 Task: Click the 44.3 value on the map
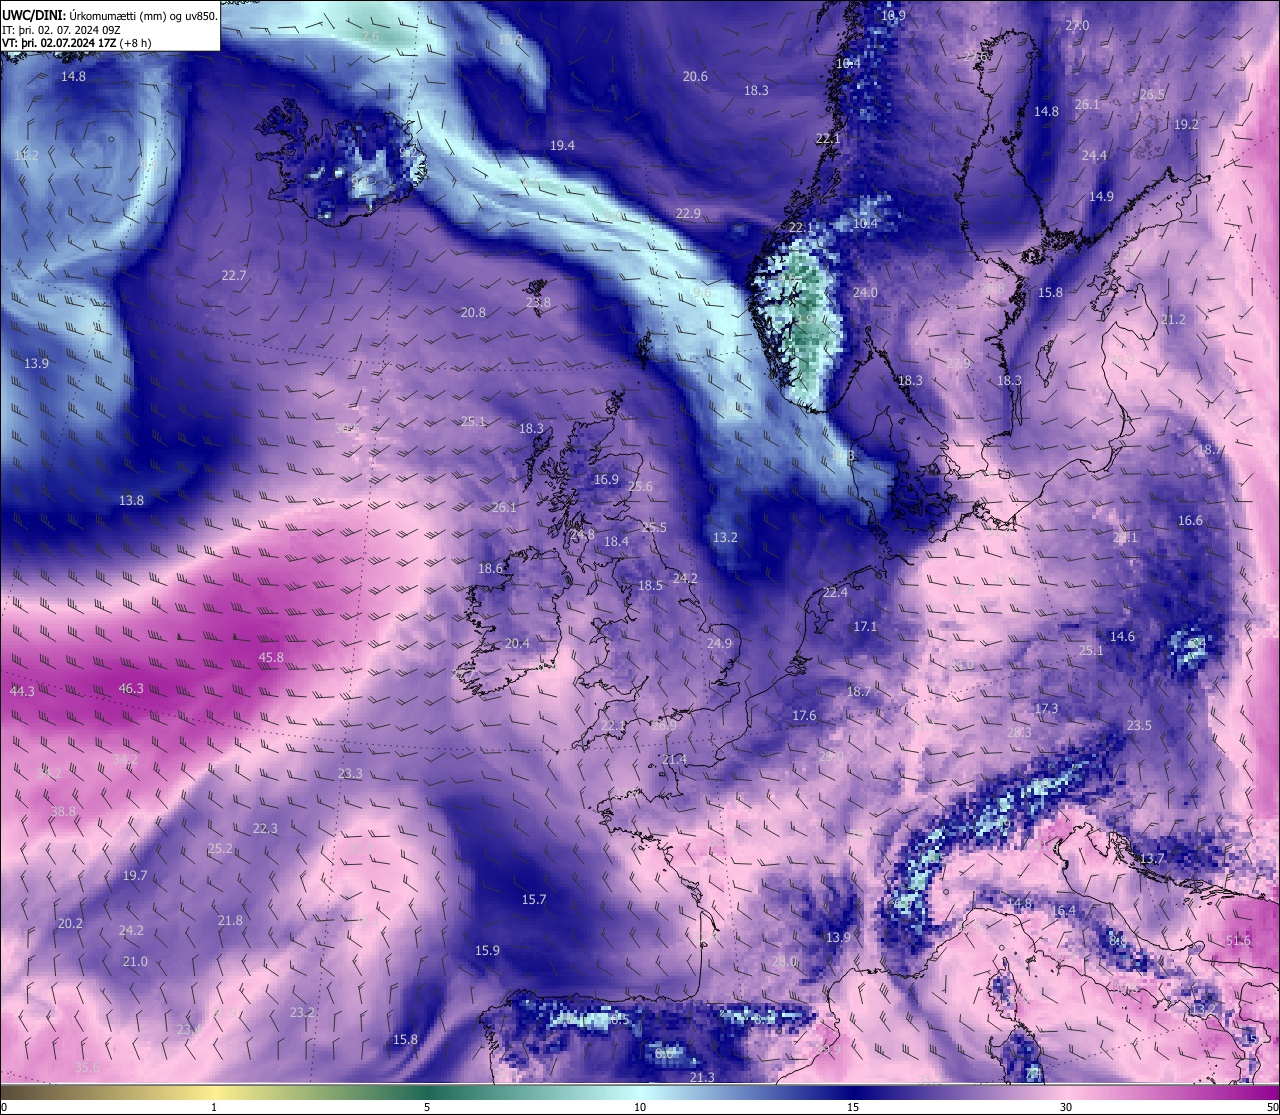coord(22,691)
